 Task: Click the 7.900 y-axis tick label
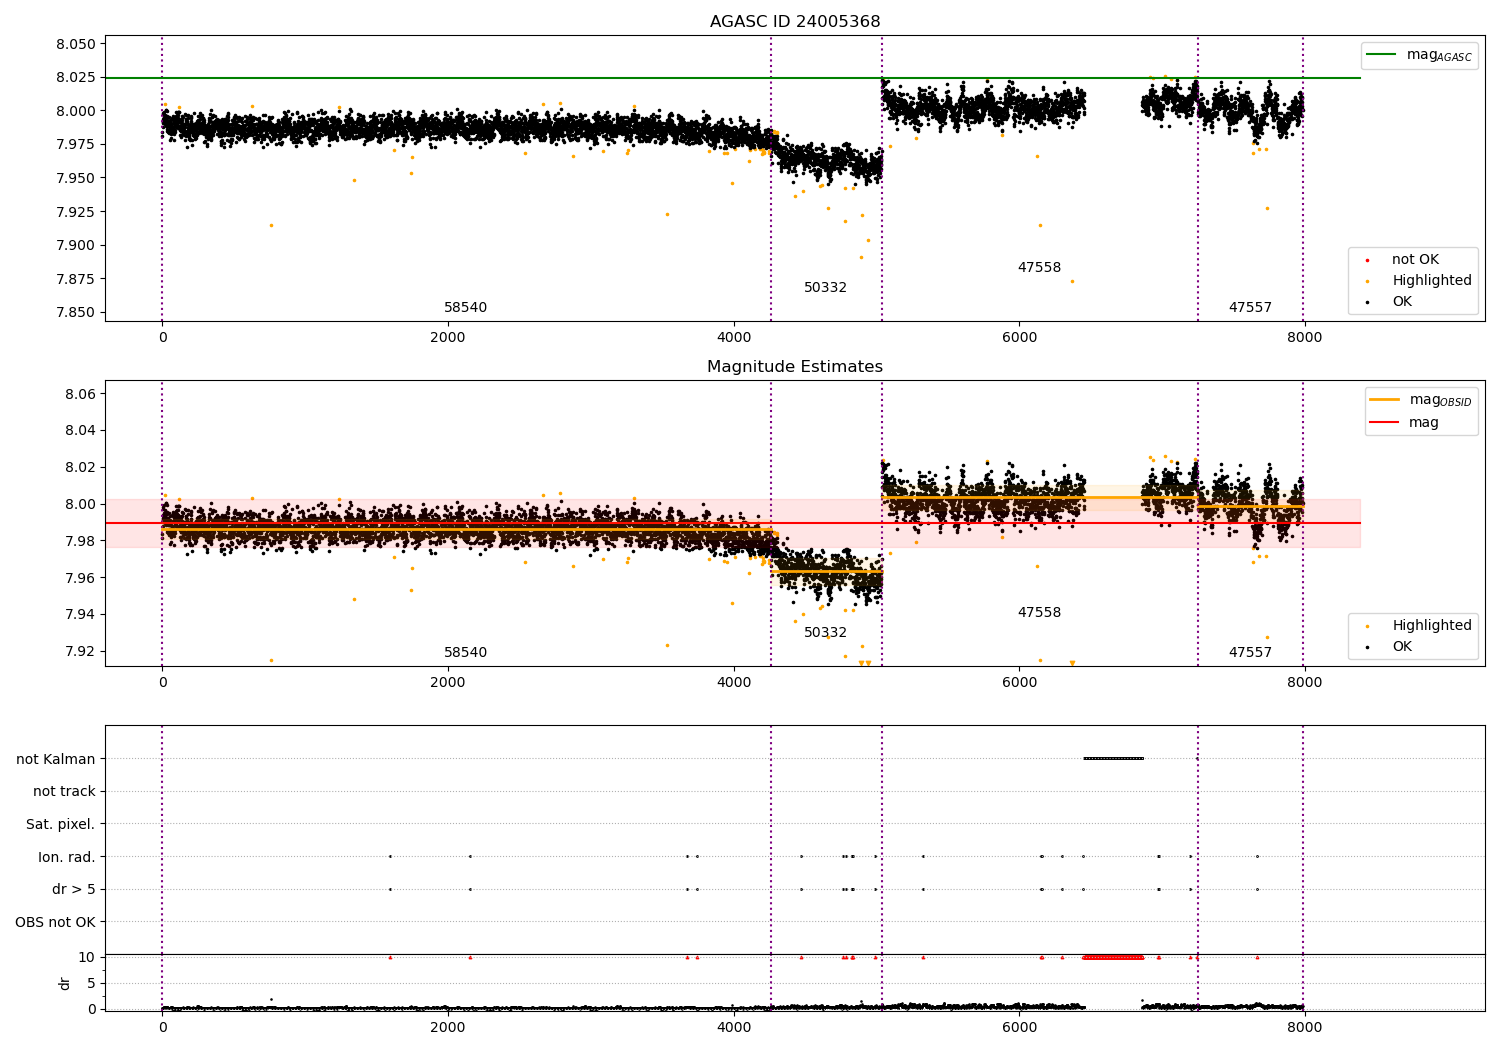coord(76,246)
